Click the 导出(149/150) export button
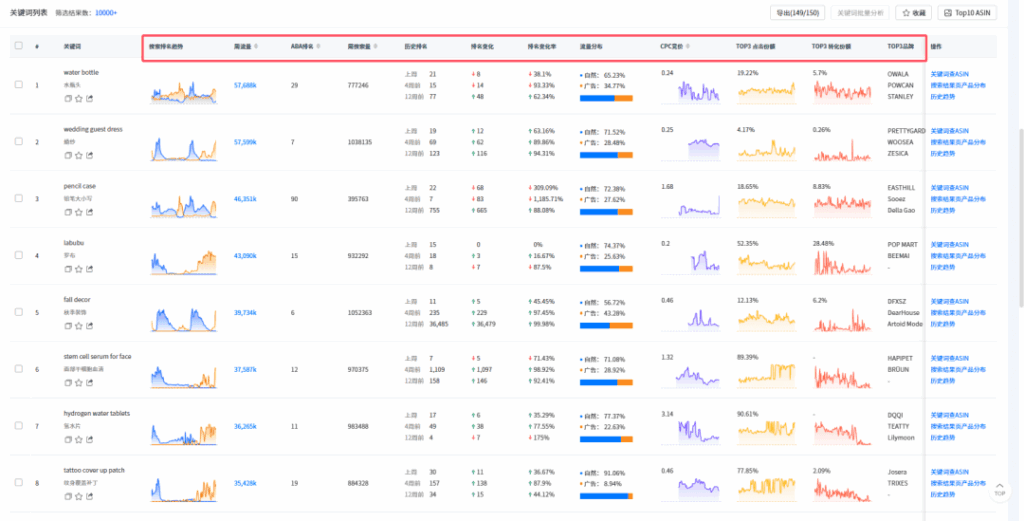1024x521 pixels. 798,13
